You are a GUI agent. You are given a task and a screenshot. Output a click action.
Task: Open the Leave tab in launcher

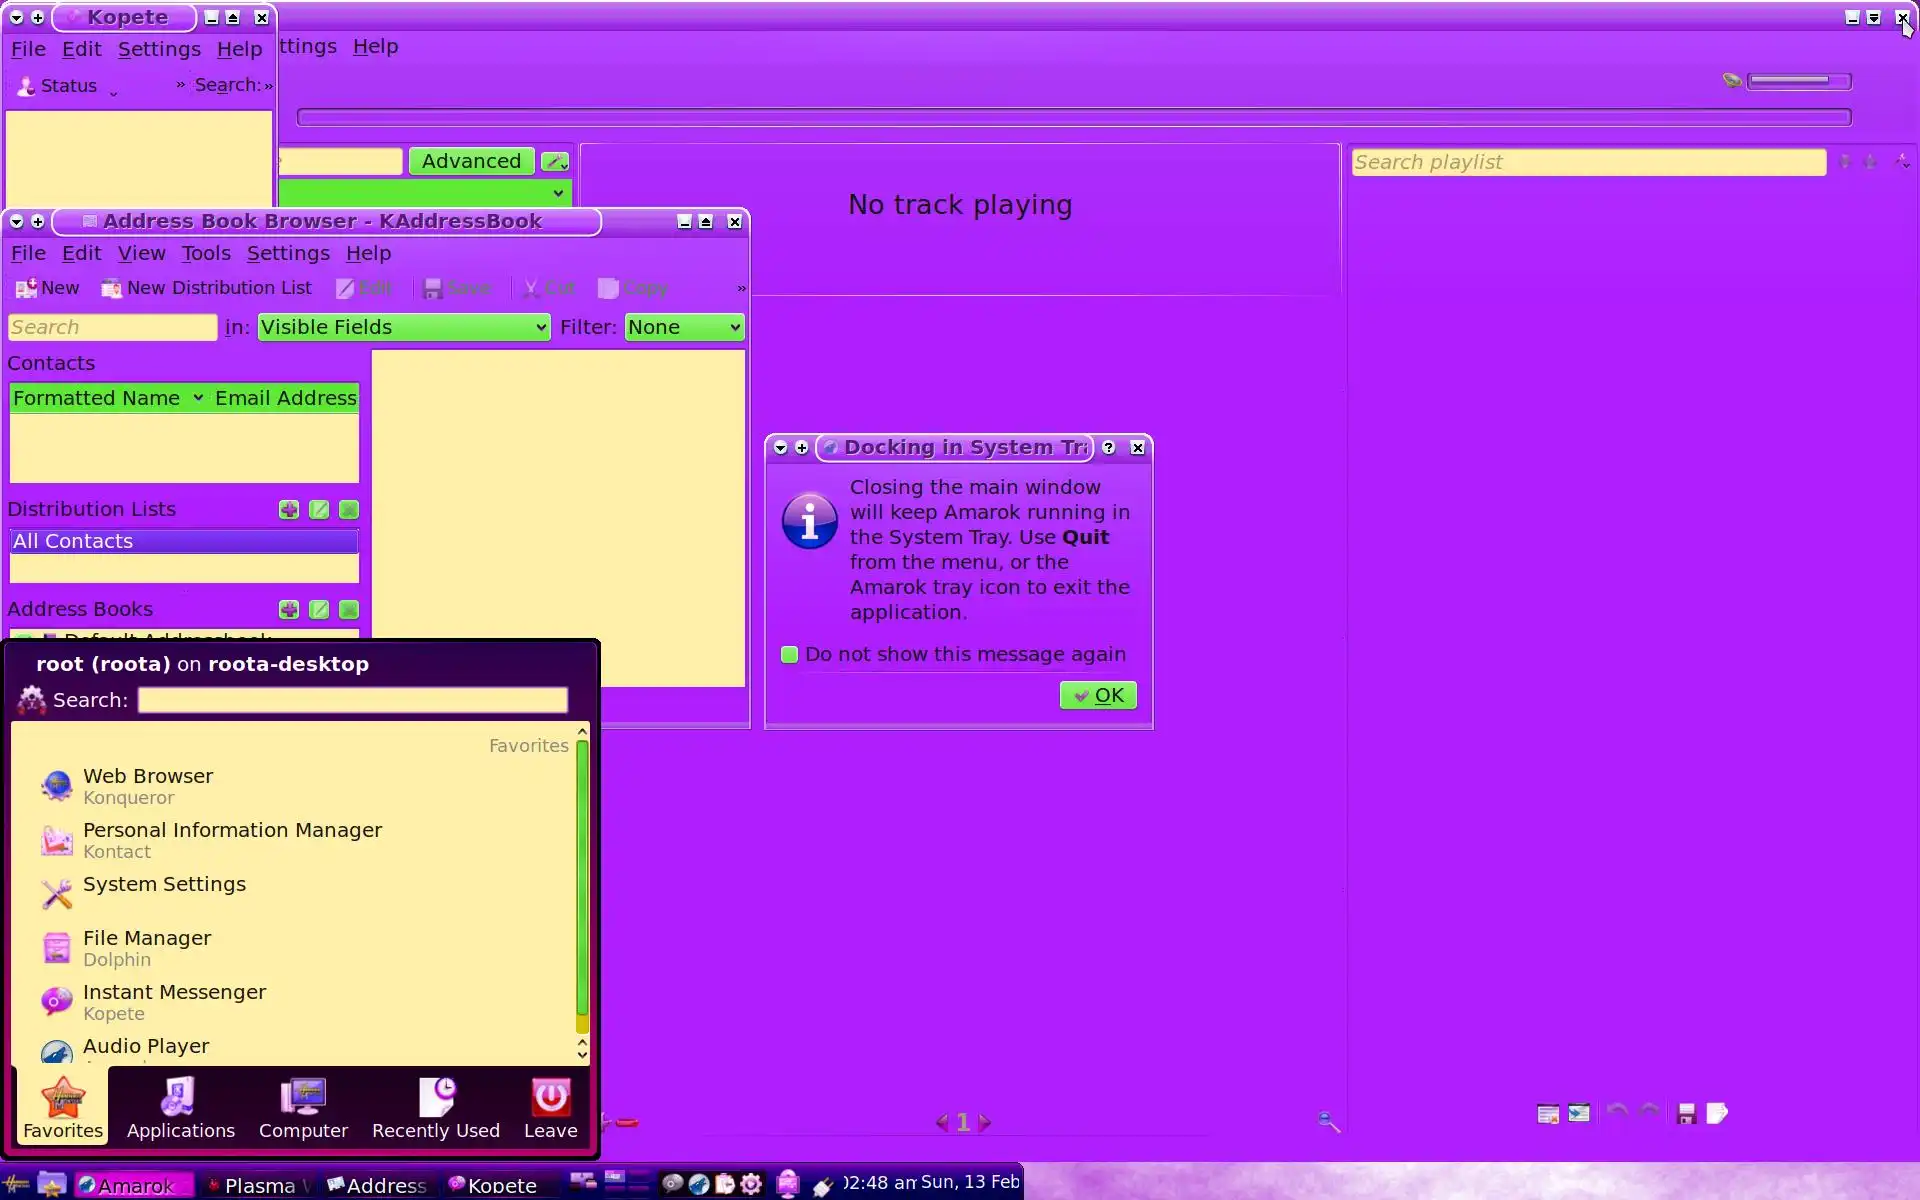[x=550, y=1108]
